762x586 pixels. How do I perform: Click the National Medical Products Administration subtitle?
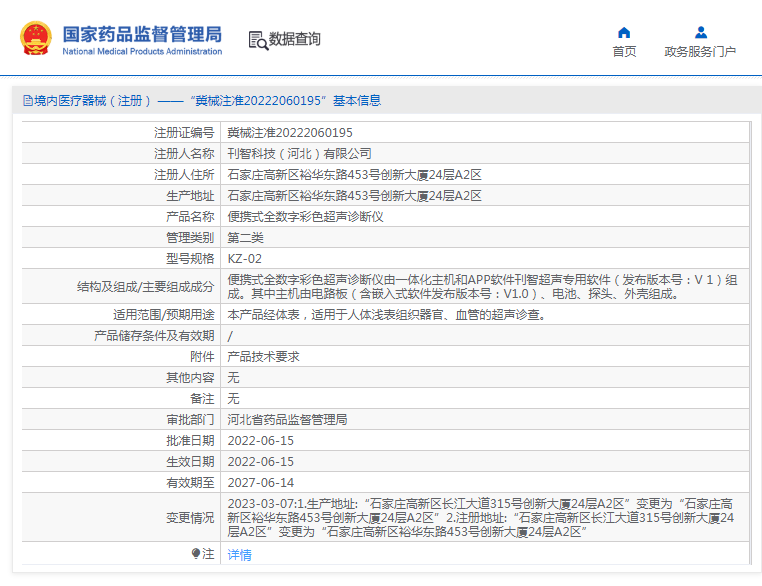pyautogui.click(x=142, y=51)
